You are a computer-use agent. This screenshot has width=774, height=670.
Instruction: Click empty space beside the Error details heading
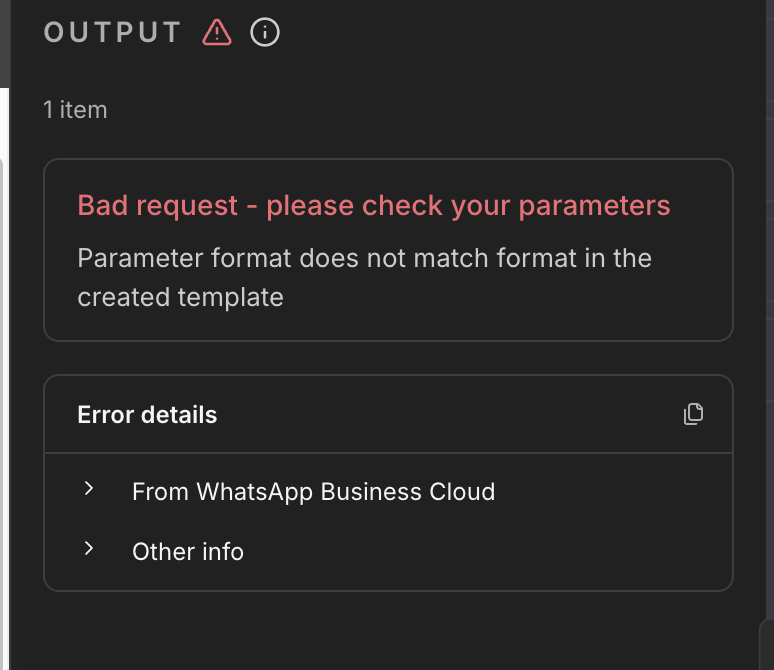click(450, 415)
